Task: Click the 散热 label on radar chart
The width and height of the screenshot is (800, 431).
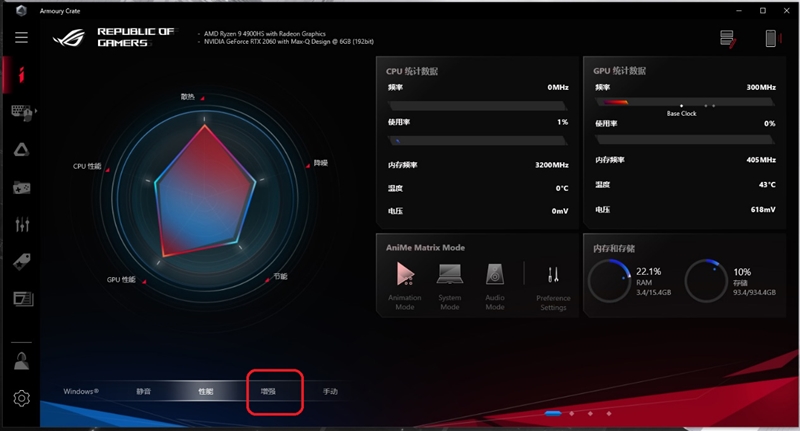Action: tap(188, 96)
